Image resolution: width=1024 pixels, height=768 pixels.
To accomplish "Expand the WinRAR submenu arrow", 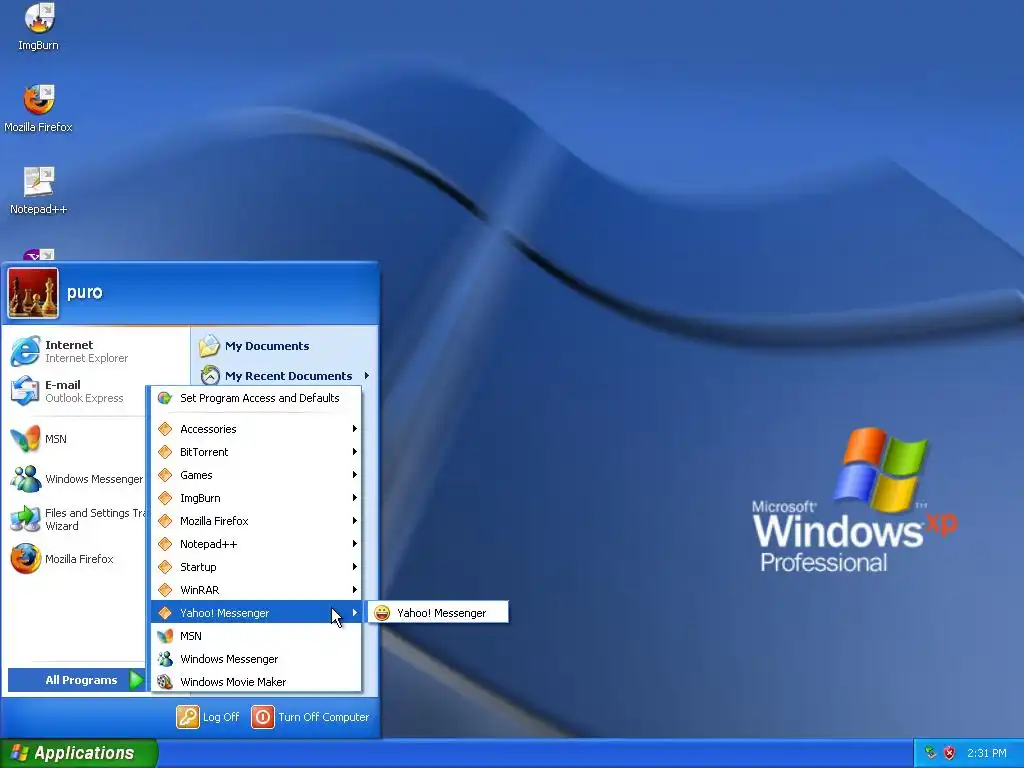I will pos(355,590).
